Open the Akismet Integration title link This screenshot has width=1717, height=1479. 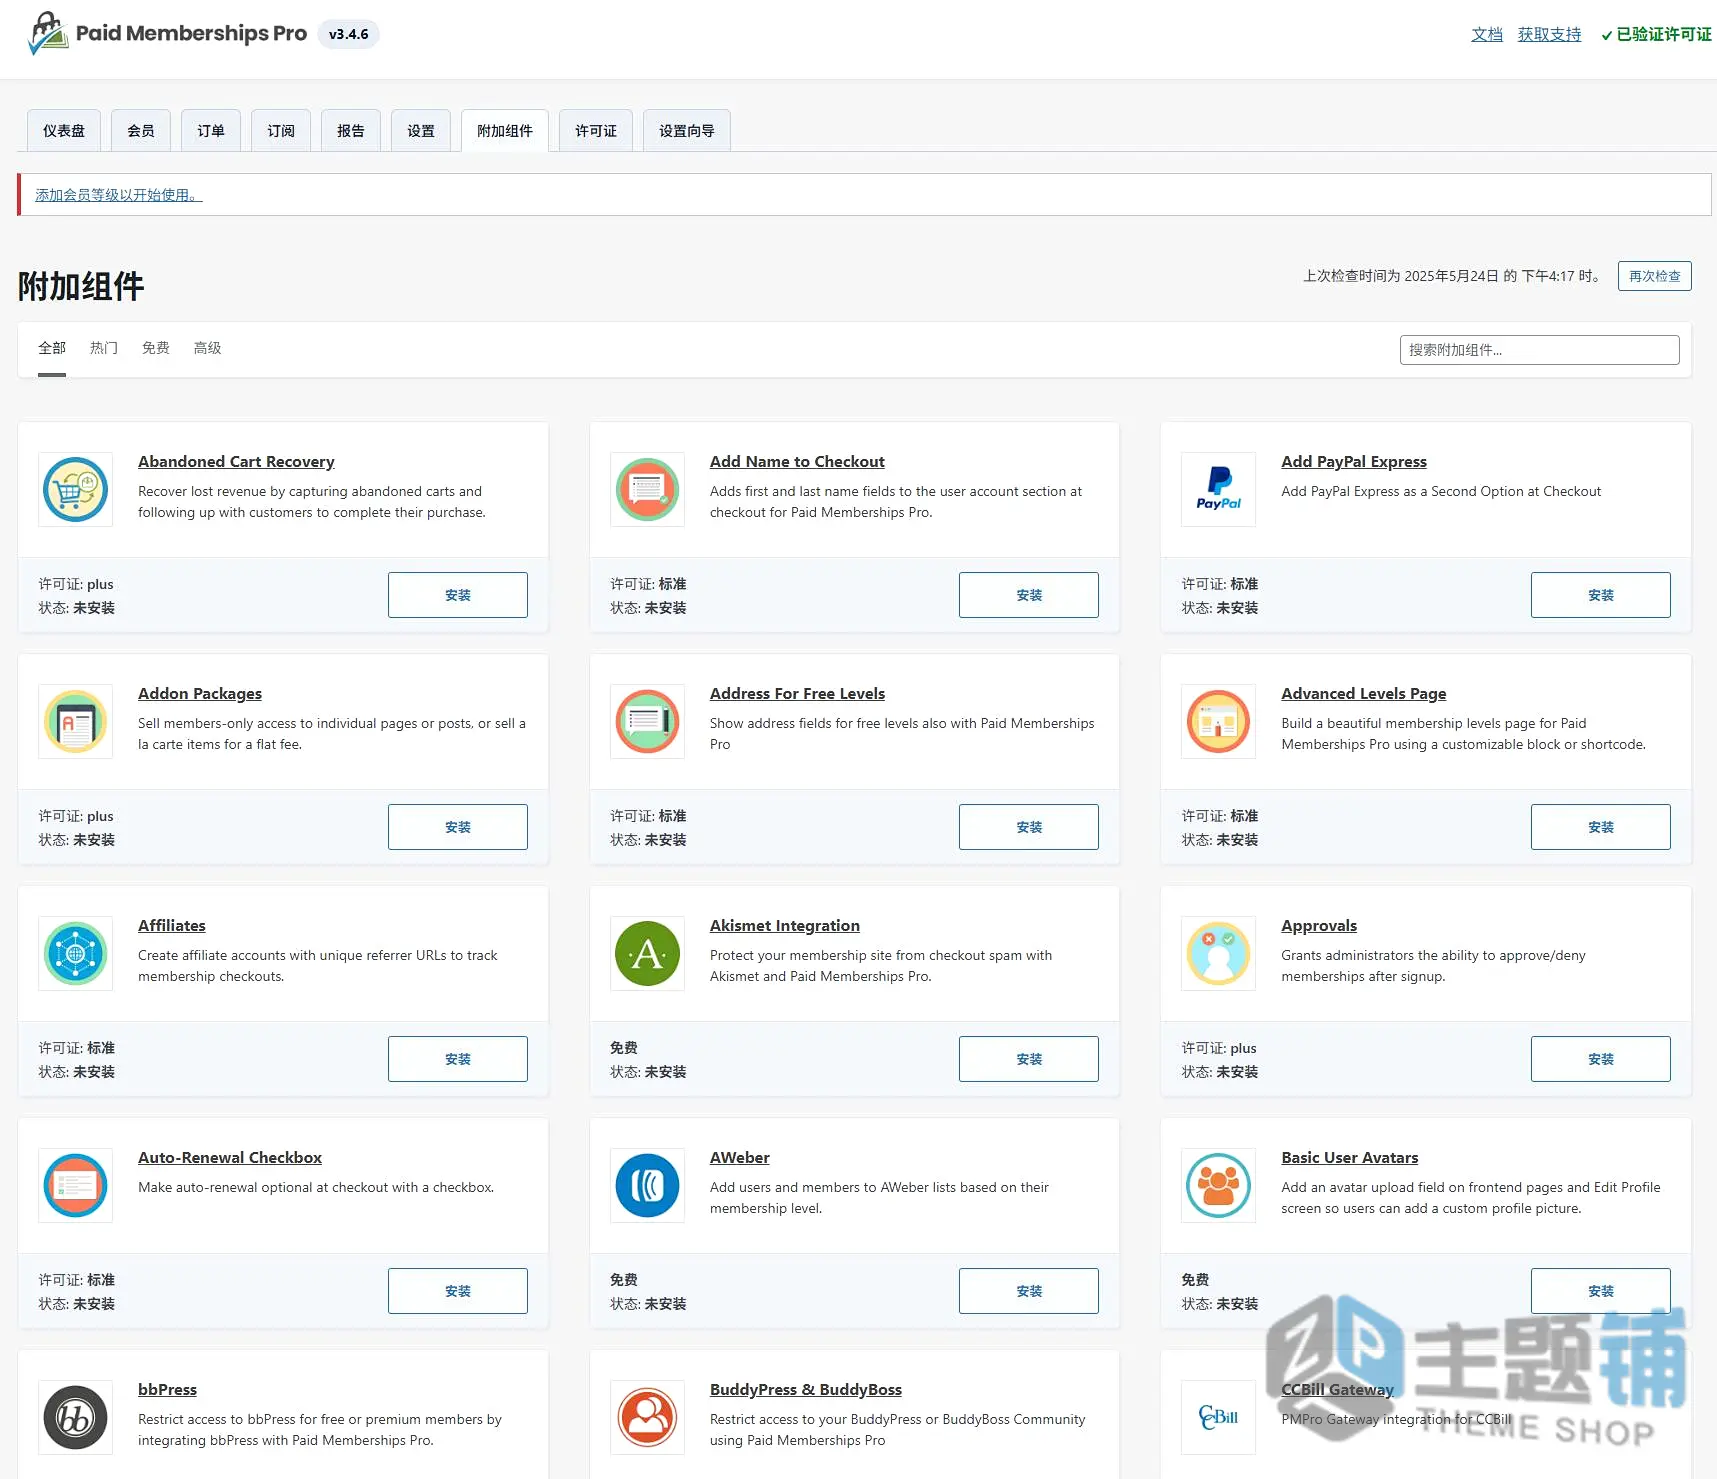point(785,926)
